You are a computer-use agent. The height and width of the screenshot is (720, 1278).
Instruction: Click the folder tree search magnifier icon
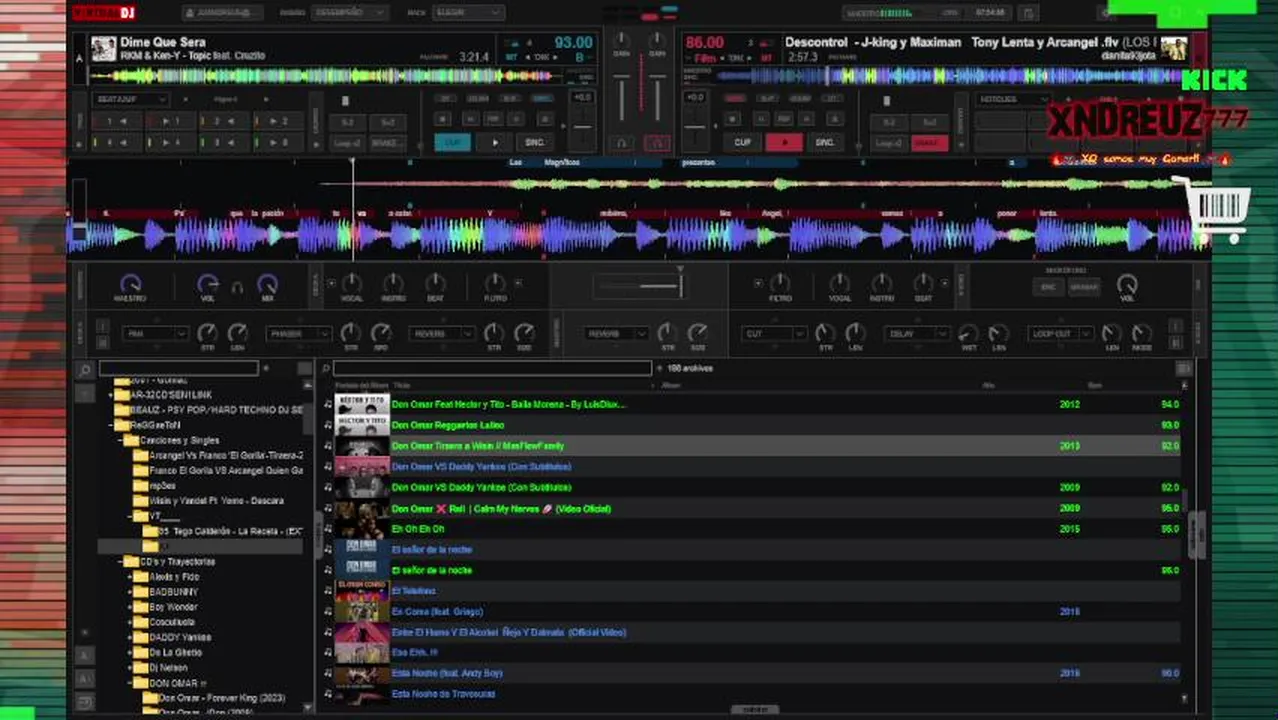(86, 369)
